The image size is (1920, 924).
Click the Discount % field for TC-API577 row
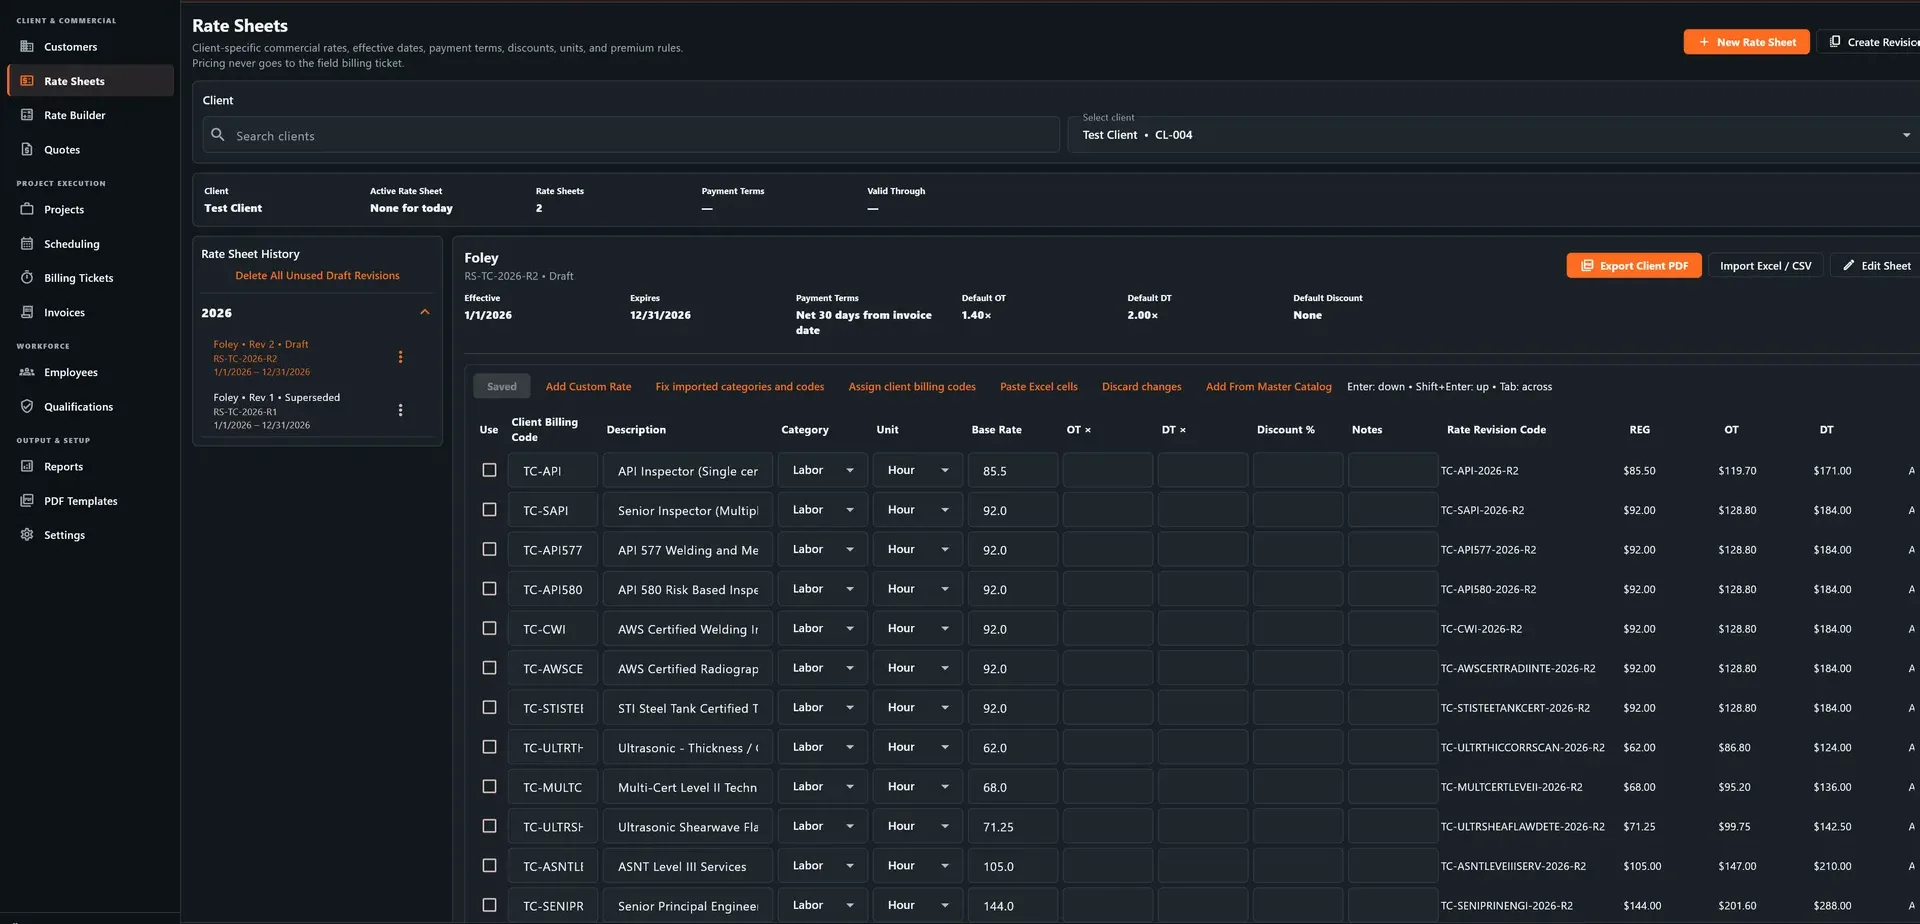pos(1297,549)
